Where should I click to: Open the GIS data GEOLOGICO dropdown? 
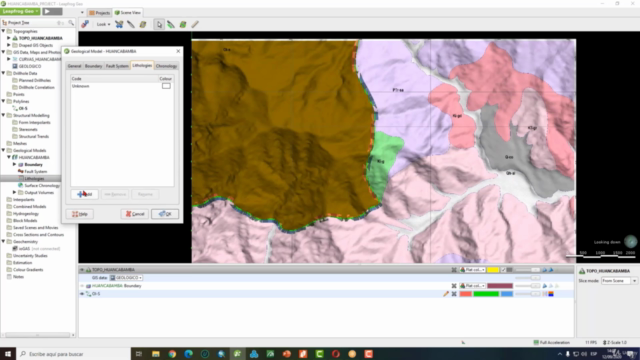point(126,278)
